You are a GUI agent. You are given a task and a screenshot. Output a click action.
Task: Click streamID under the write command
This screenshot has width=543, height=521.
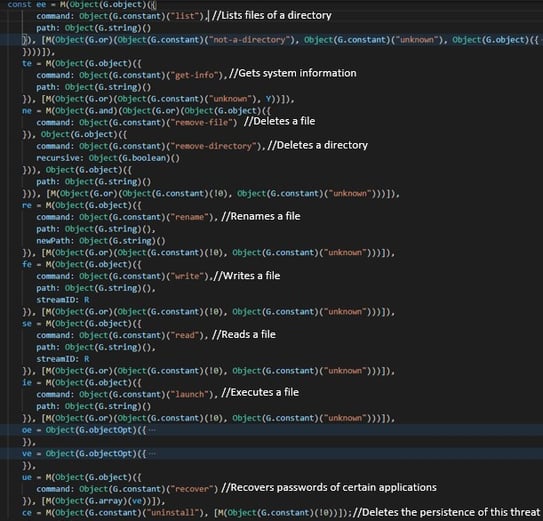point(57,300)
